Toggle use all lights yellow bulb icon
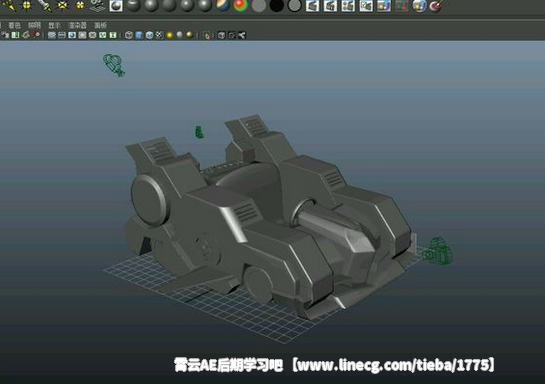 point(170,35)
